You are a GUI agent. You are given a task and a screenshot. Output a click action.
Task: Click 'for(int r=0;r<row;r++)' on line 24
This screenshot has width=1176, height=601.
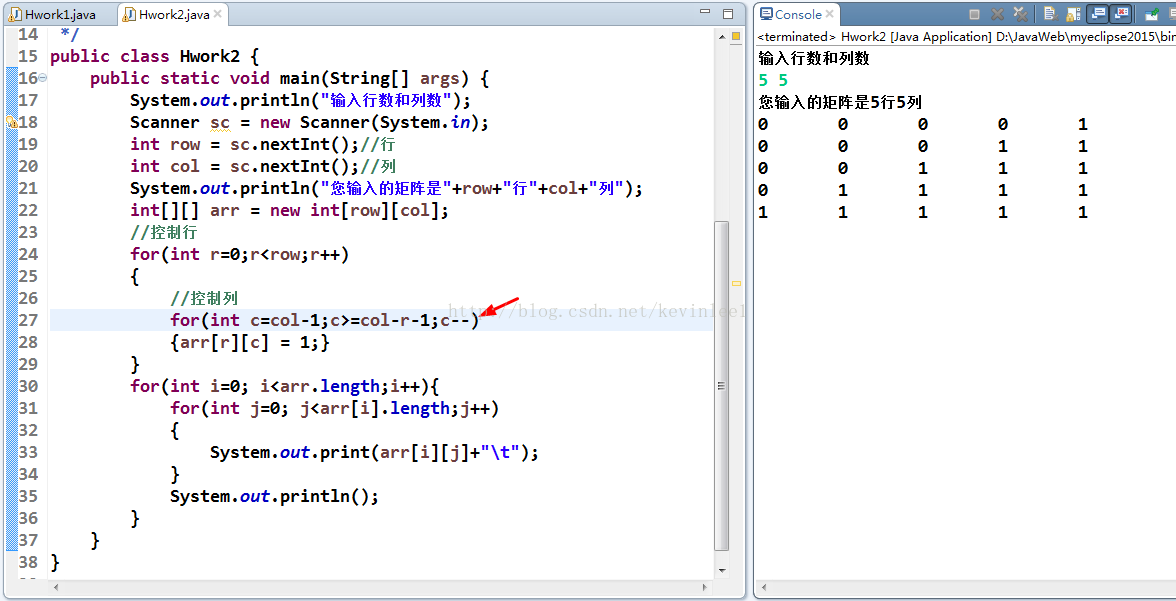(x=240, y=254)
